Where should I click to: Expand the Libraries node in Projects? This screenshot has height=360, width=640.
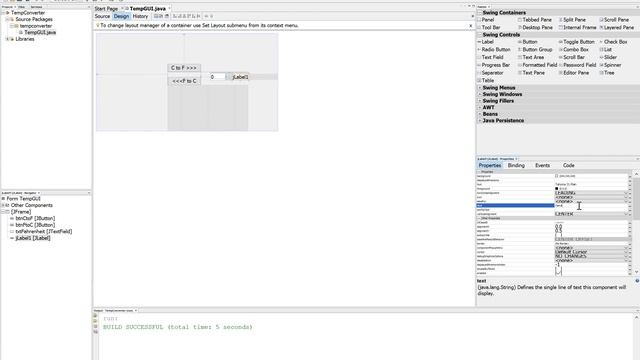[x=7, y=39]
